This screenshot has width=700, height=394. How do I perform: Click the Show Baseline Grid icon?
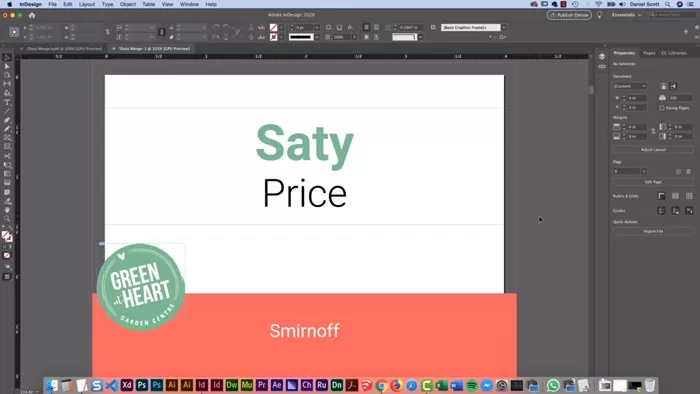coord(675,196)
